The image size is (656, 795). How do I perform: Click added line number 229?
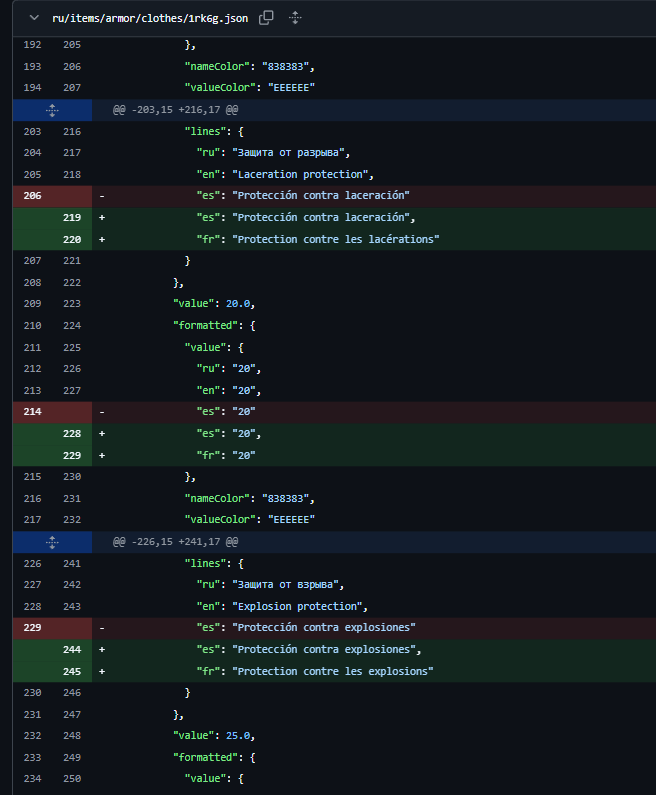click(x=72, y=455)
